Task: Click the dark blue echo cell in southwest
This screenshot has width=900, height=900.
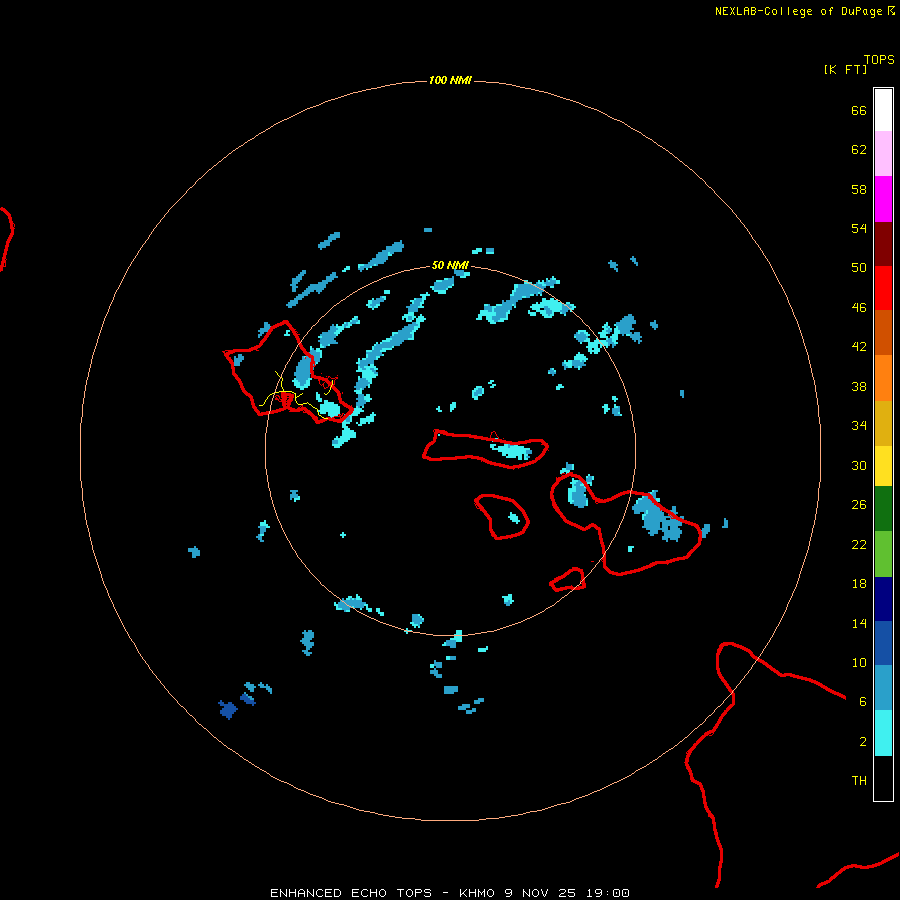Action: [228, 709]
